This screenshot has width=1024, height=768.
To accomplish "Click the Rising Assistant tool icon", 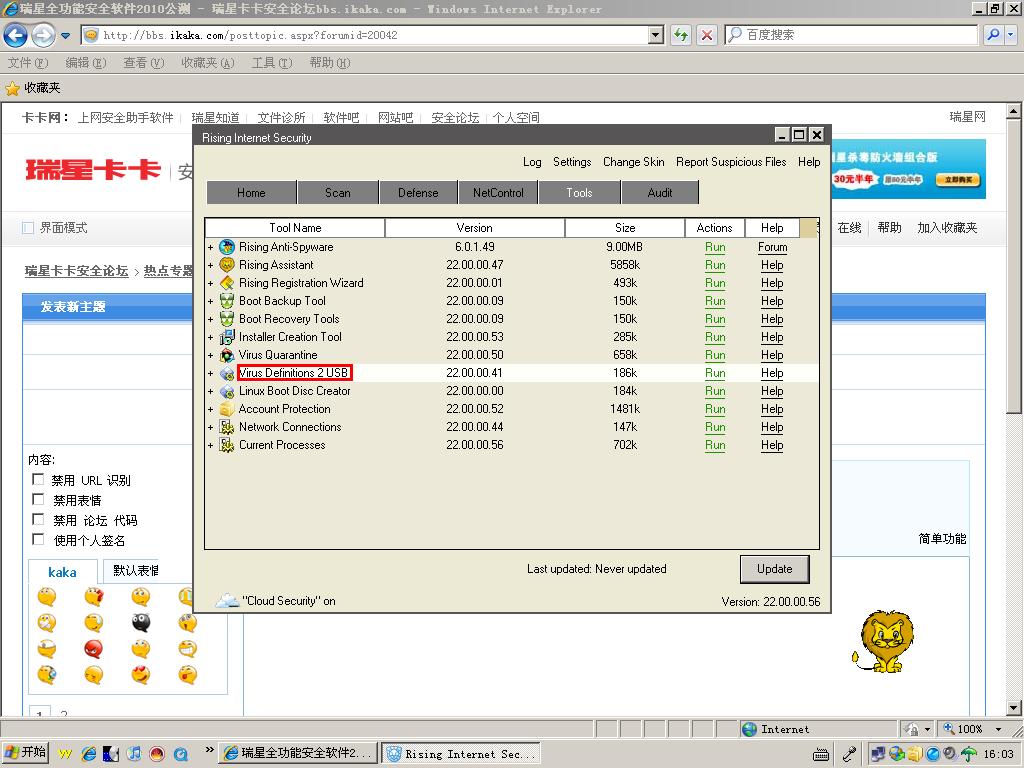I will (227, 265).
